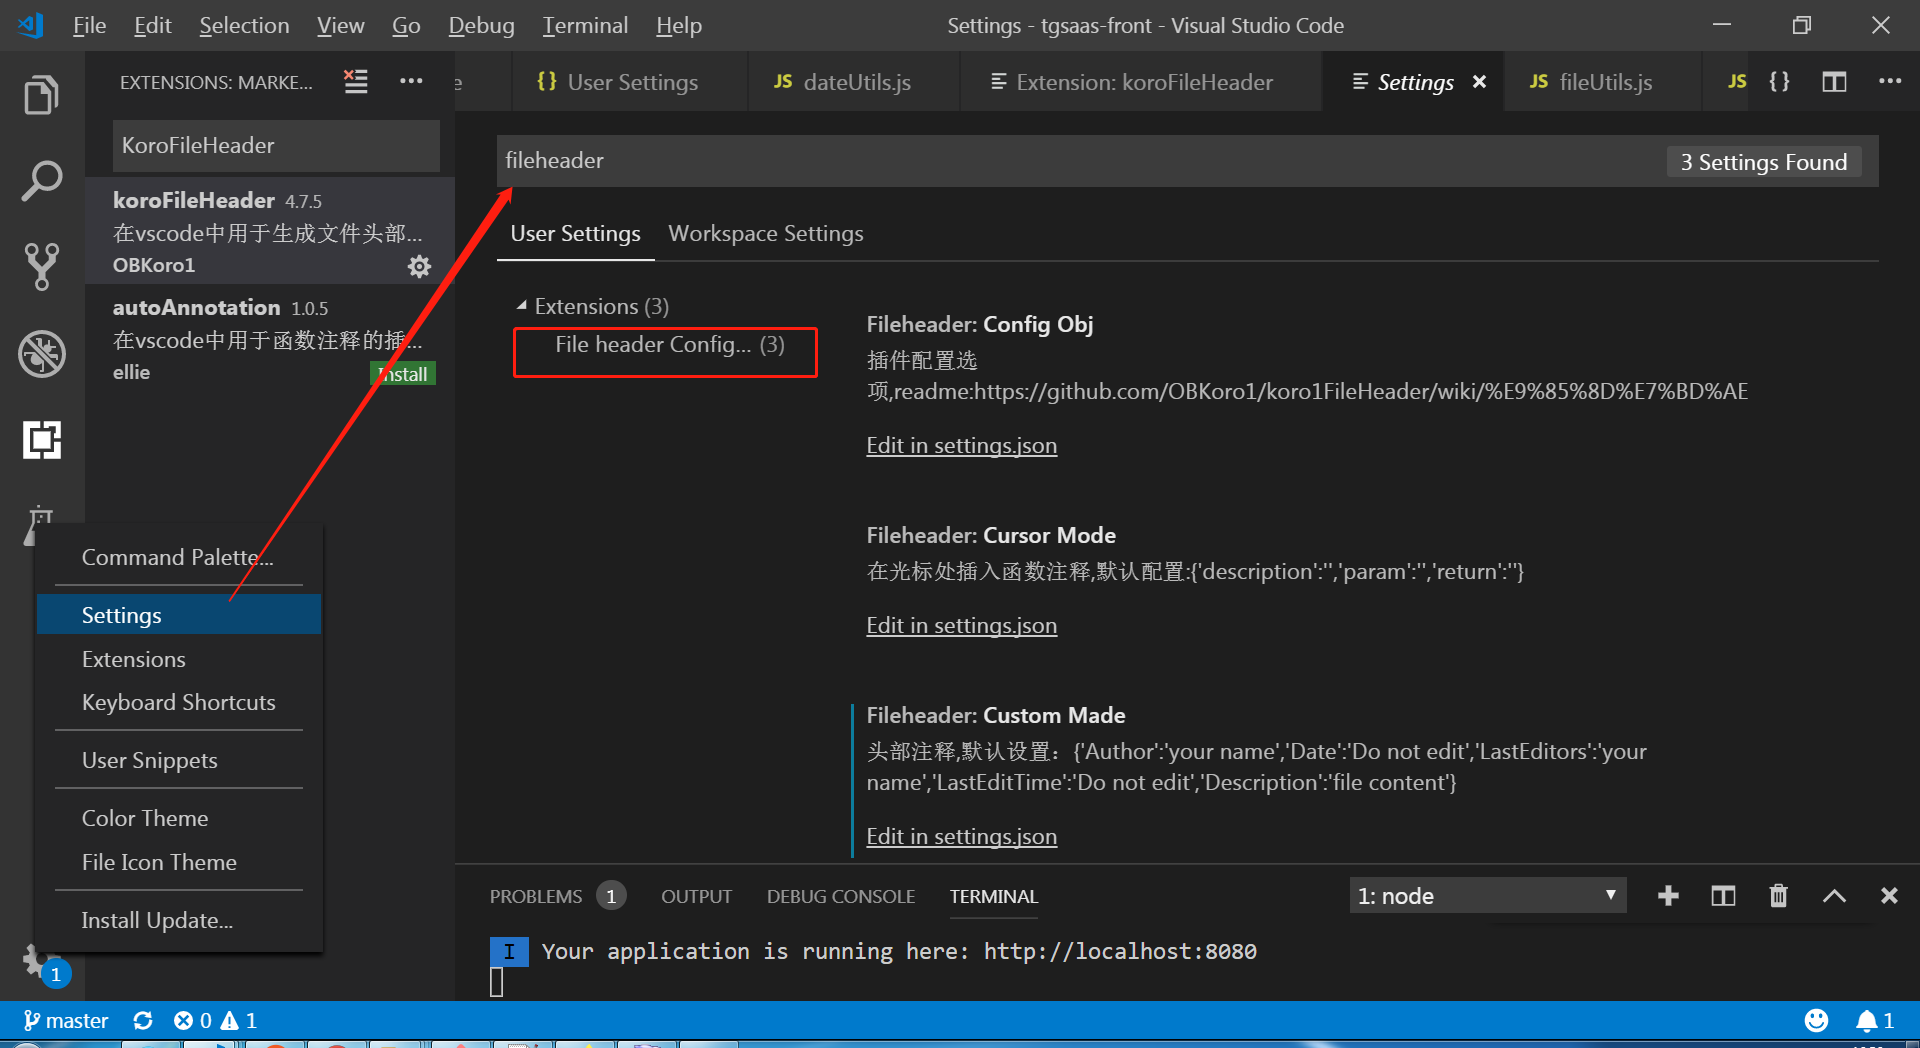1920x1048 pixels.
Task: Switch to fileUtils.js tab
Action: pos(1603,82)
